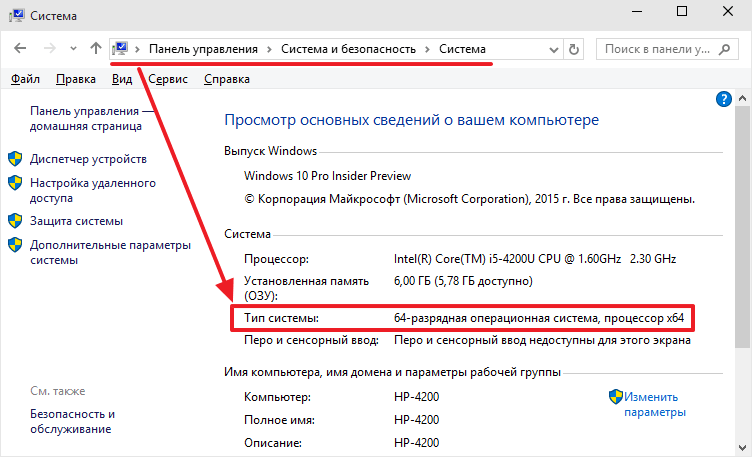Open the Сервис menu
752x457 pixels.
168,79
